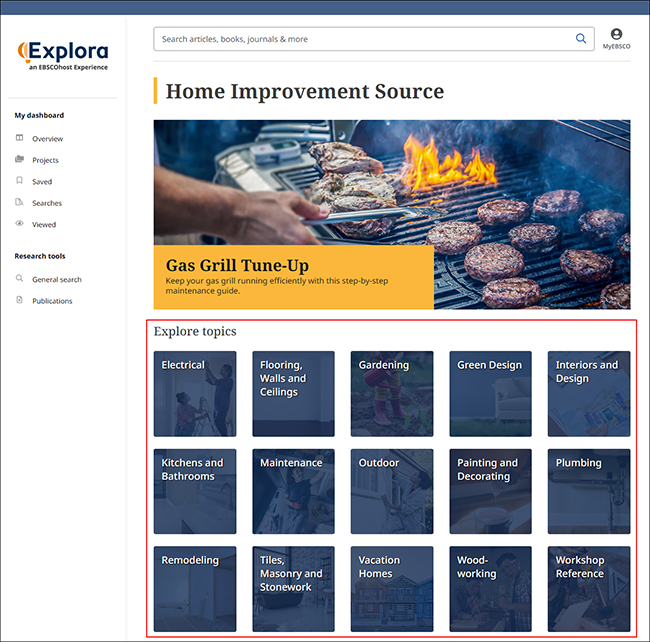Click the Publications document icon
650x642 pixels.
point(19,300)
